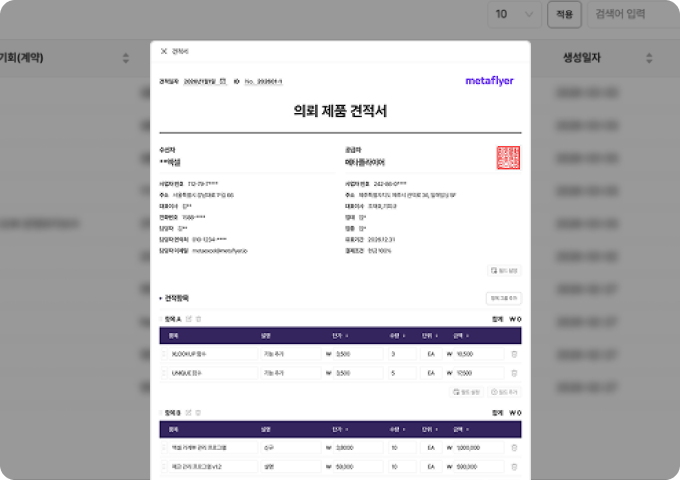Click the UNIQUE item name field
The width and height of the screenshot is (680, 480).
(212, 373)
